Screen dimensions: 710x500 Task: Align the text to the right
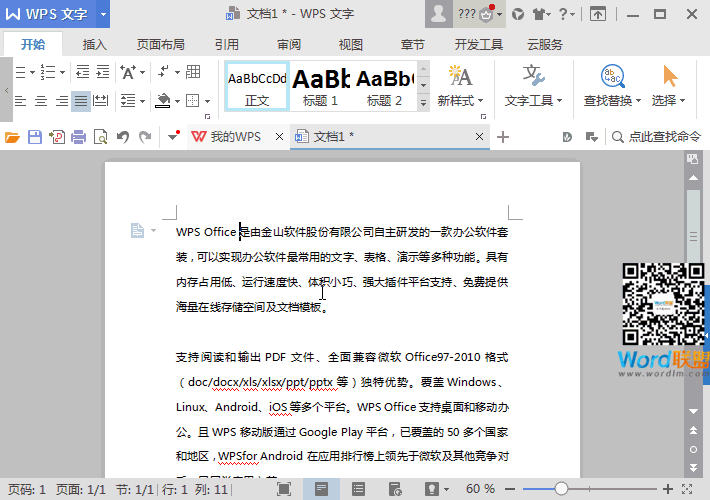coord(62,101)
